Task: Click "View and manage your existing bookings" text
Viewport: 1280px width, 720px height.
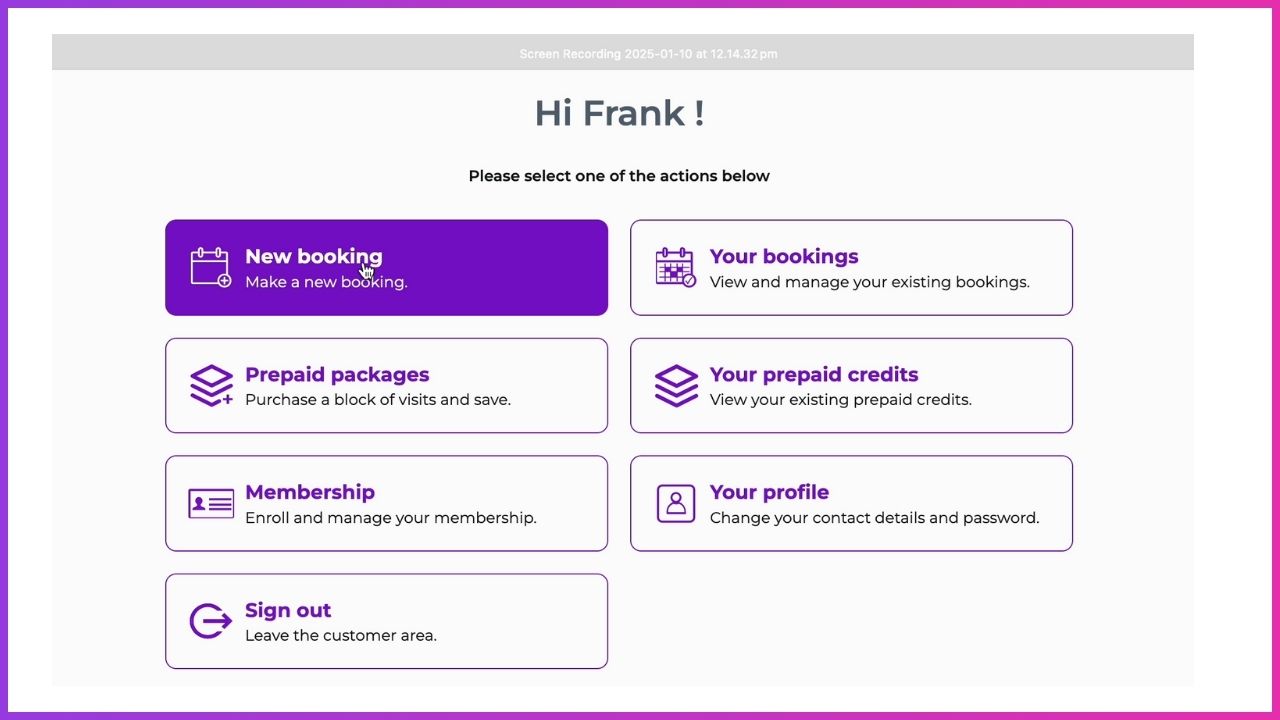Action: coord(869,282)
